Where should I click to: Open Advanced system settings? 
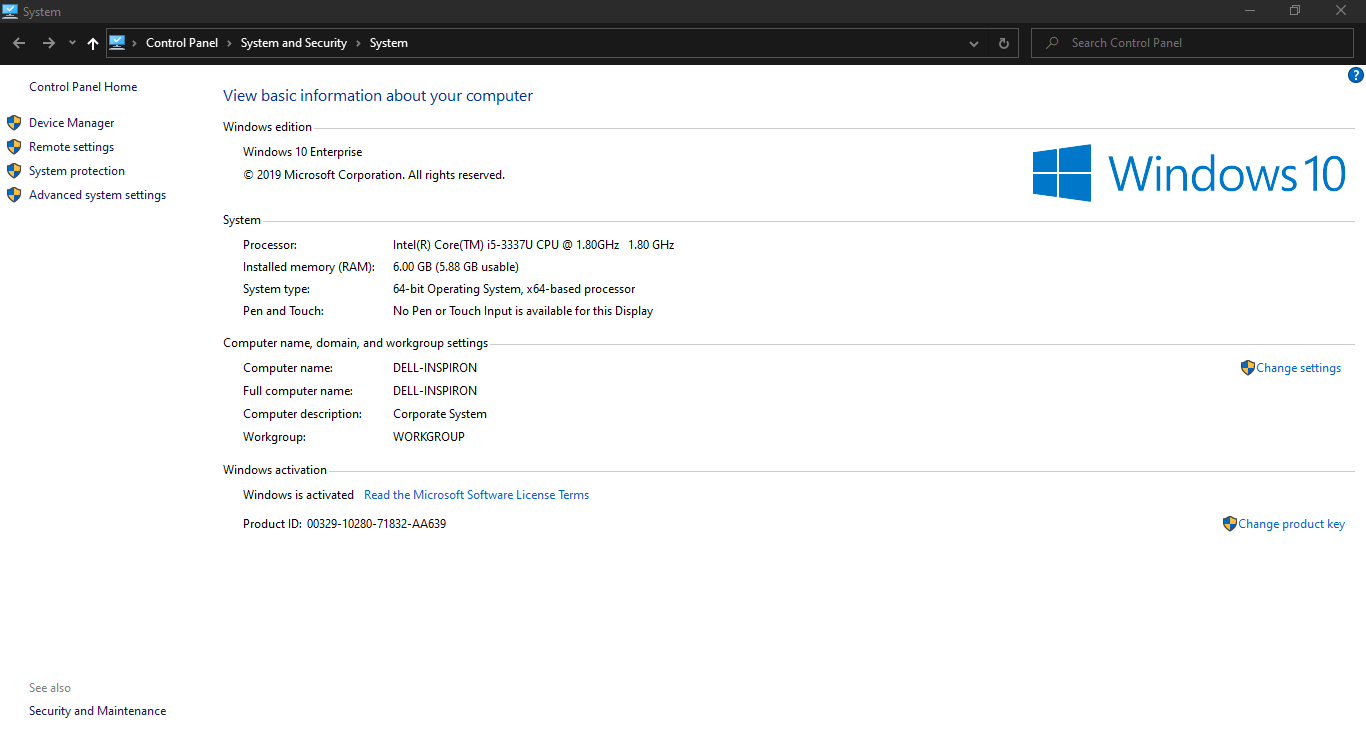point(98,195)
